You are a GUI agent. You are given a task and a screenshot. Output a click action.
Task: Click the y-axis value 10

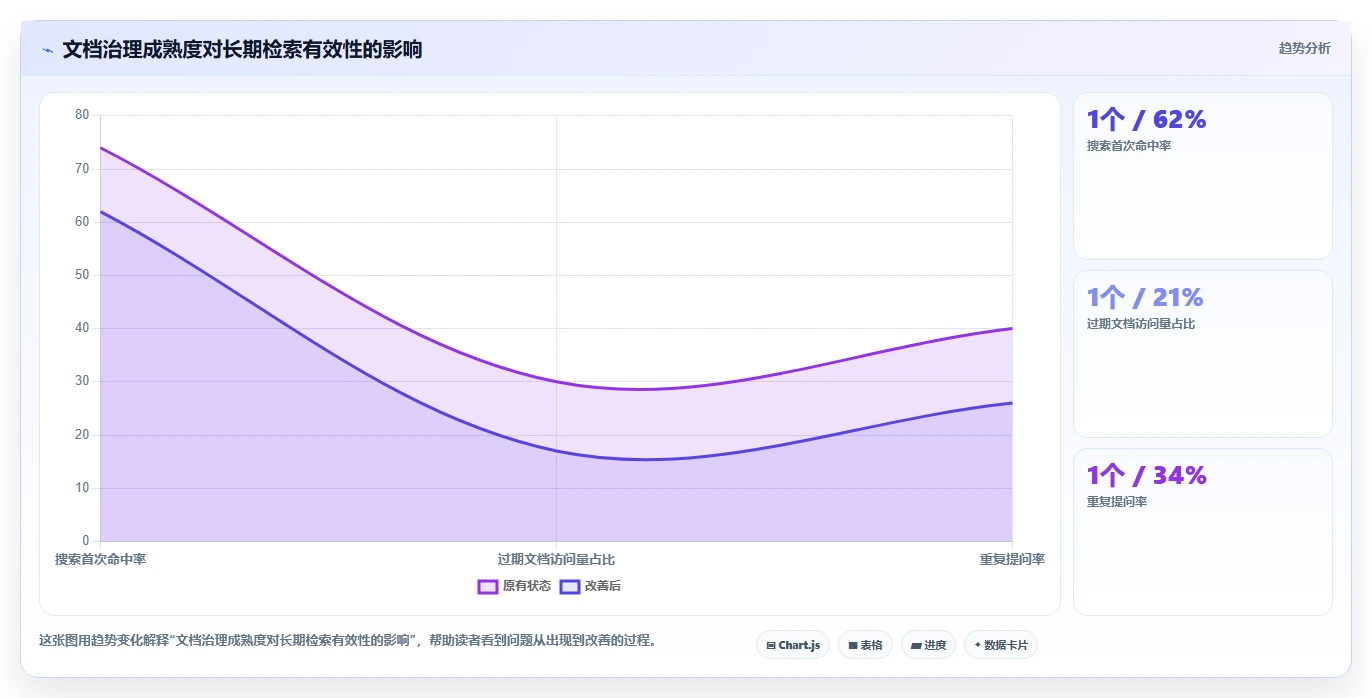82,488
